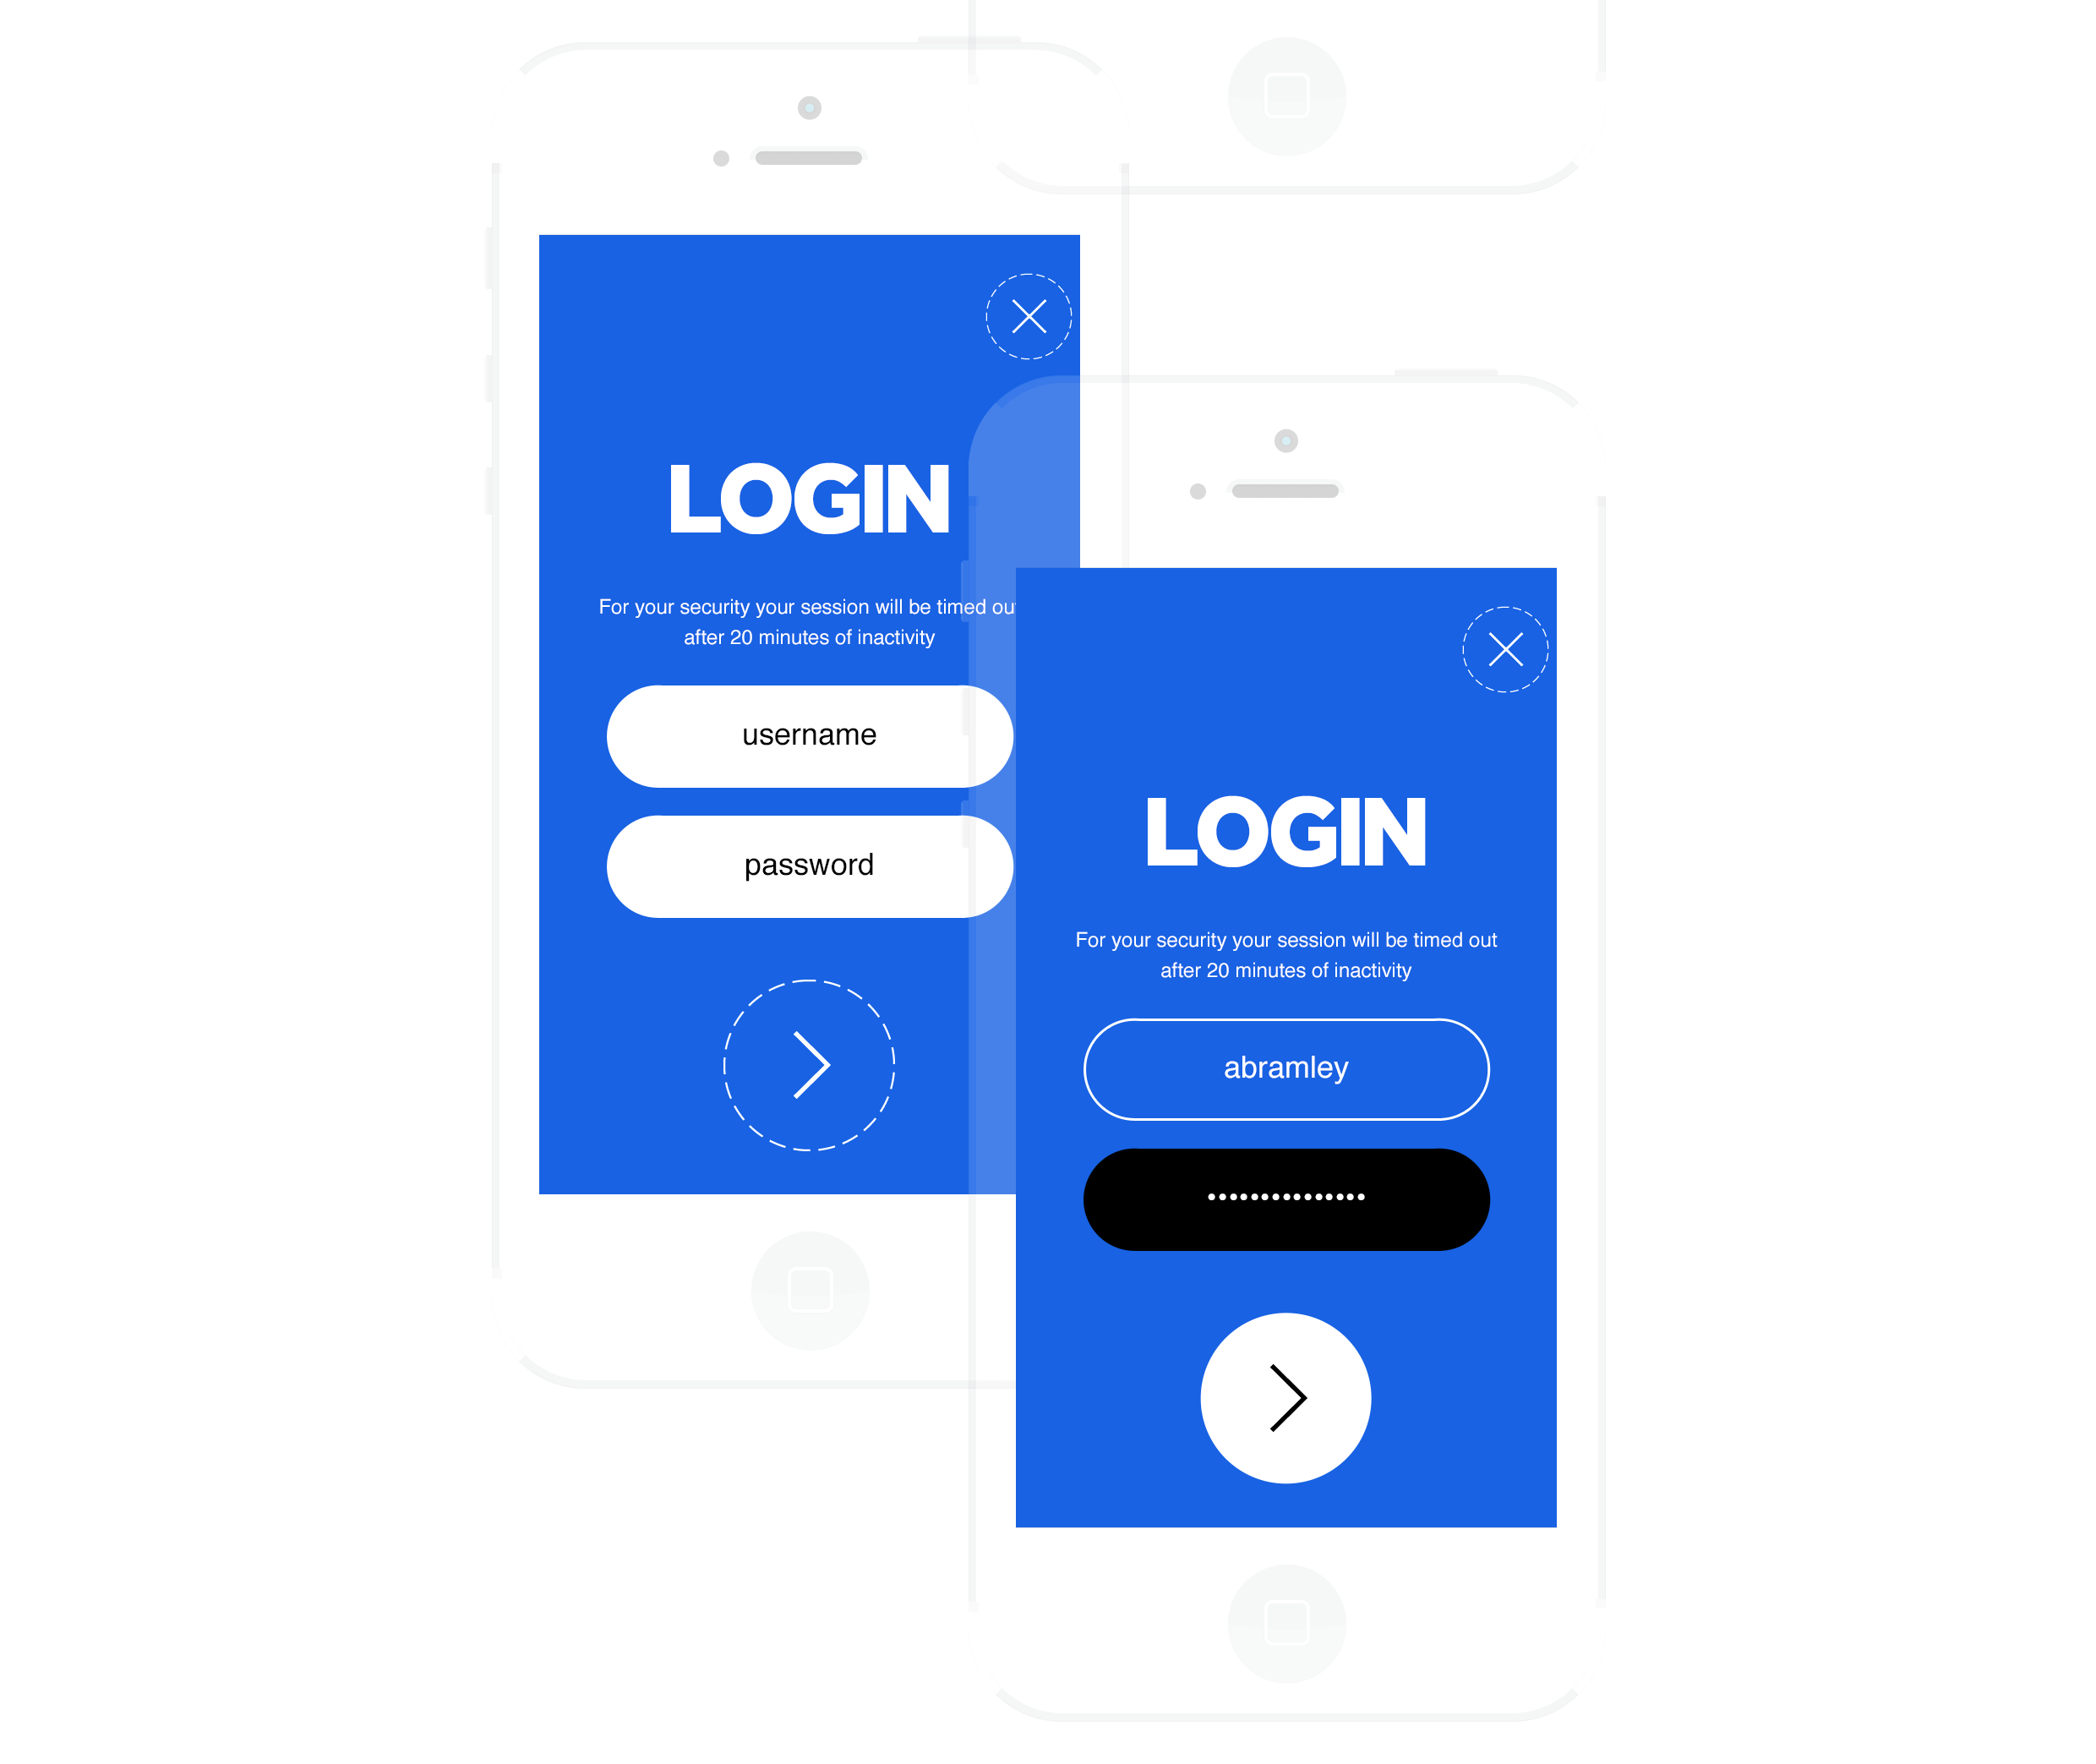Toggle the password input field active state
The image size is (2096, 1764).
(1286, 1195)
